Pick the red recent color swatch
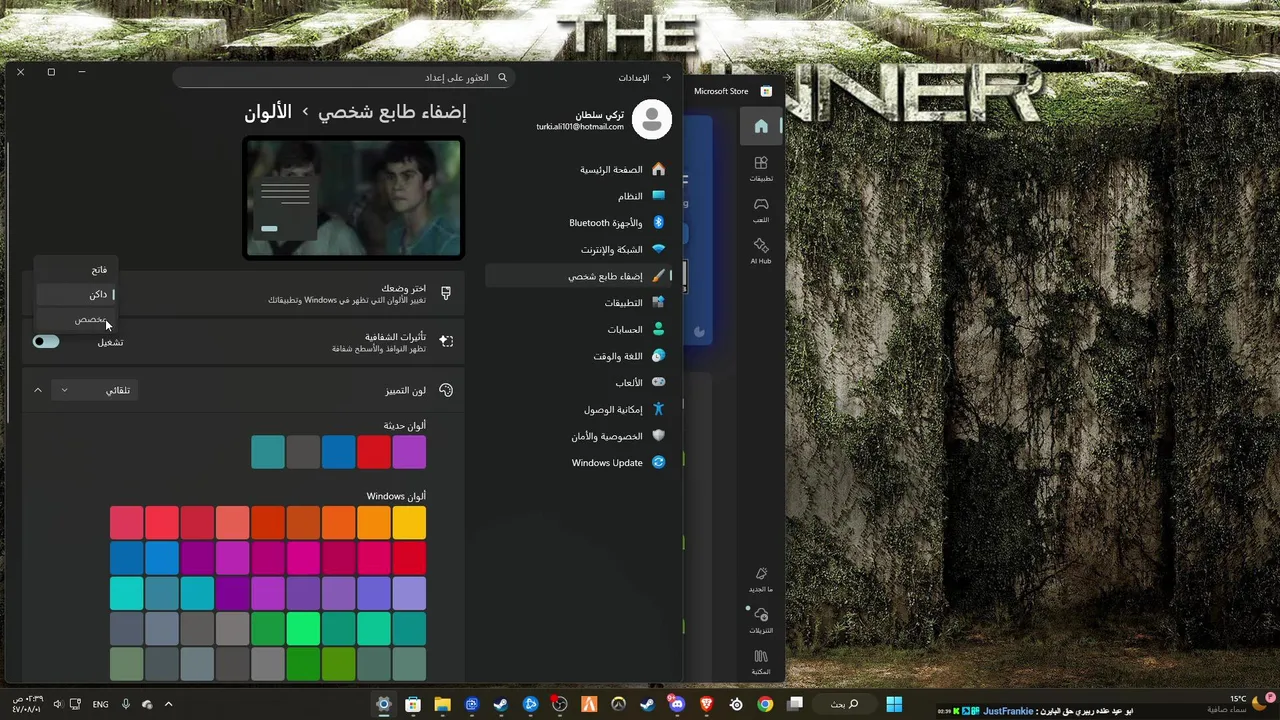Image resolution: width=1280 pixels, height=720 pixels. (x=374, y=452)
